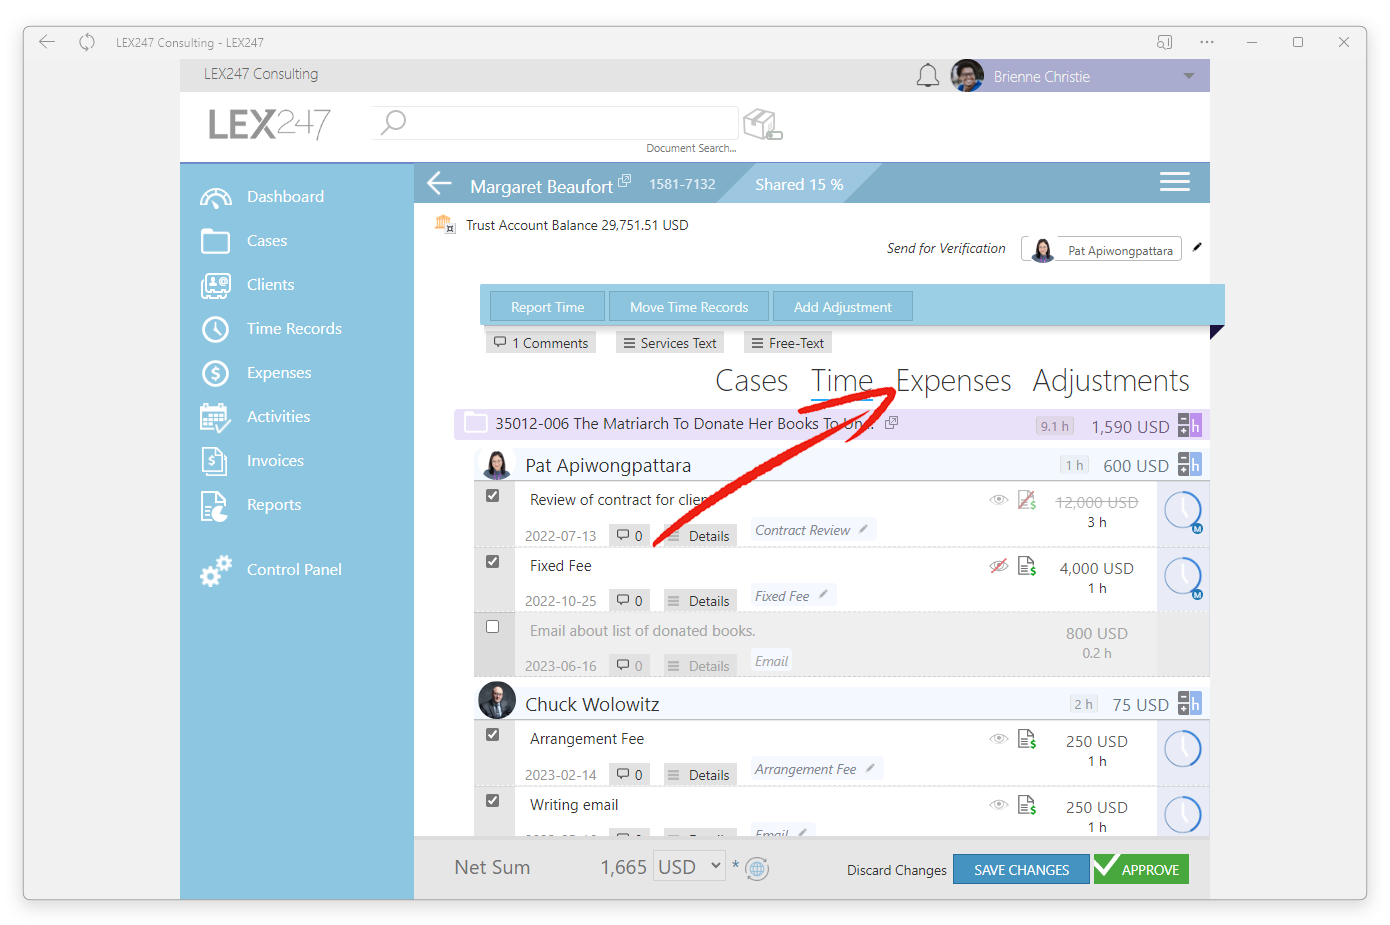Open Invoices in the sidebar

click(275, 461)
